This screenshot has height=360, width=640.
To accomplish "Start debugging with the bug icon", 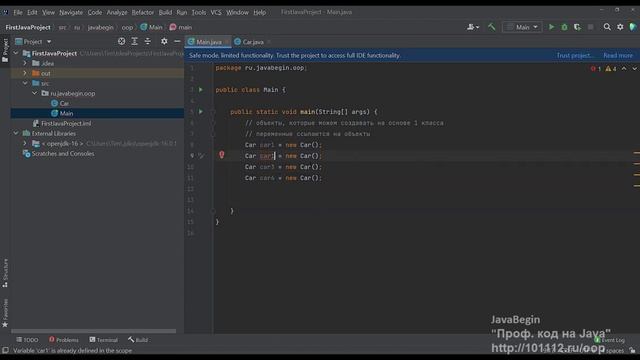I will (564, 27).
